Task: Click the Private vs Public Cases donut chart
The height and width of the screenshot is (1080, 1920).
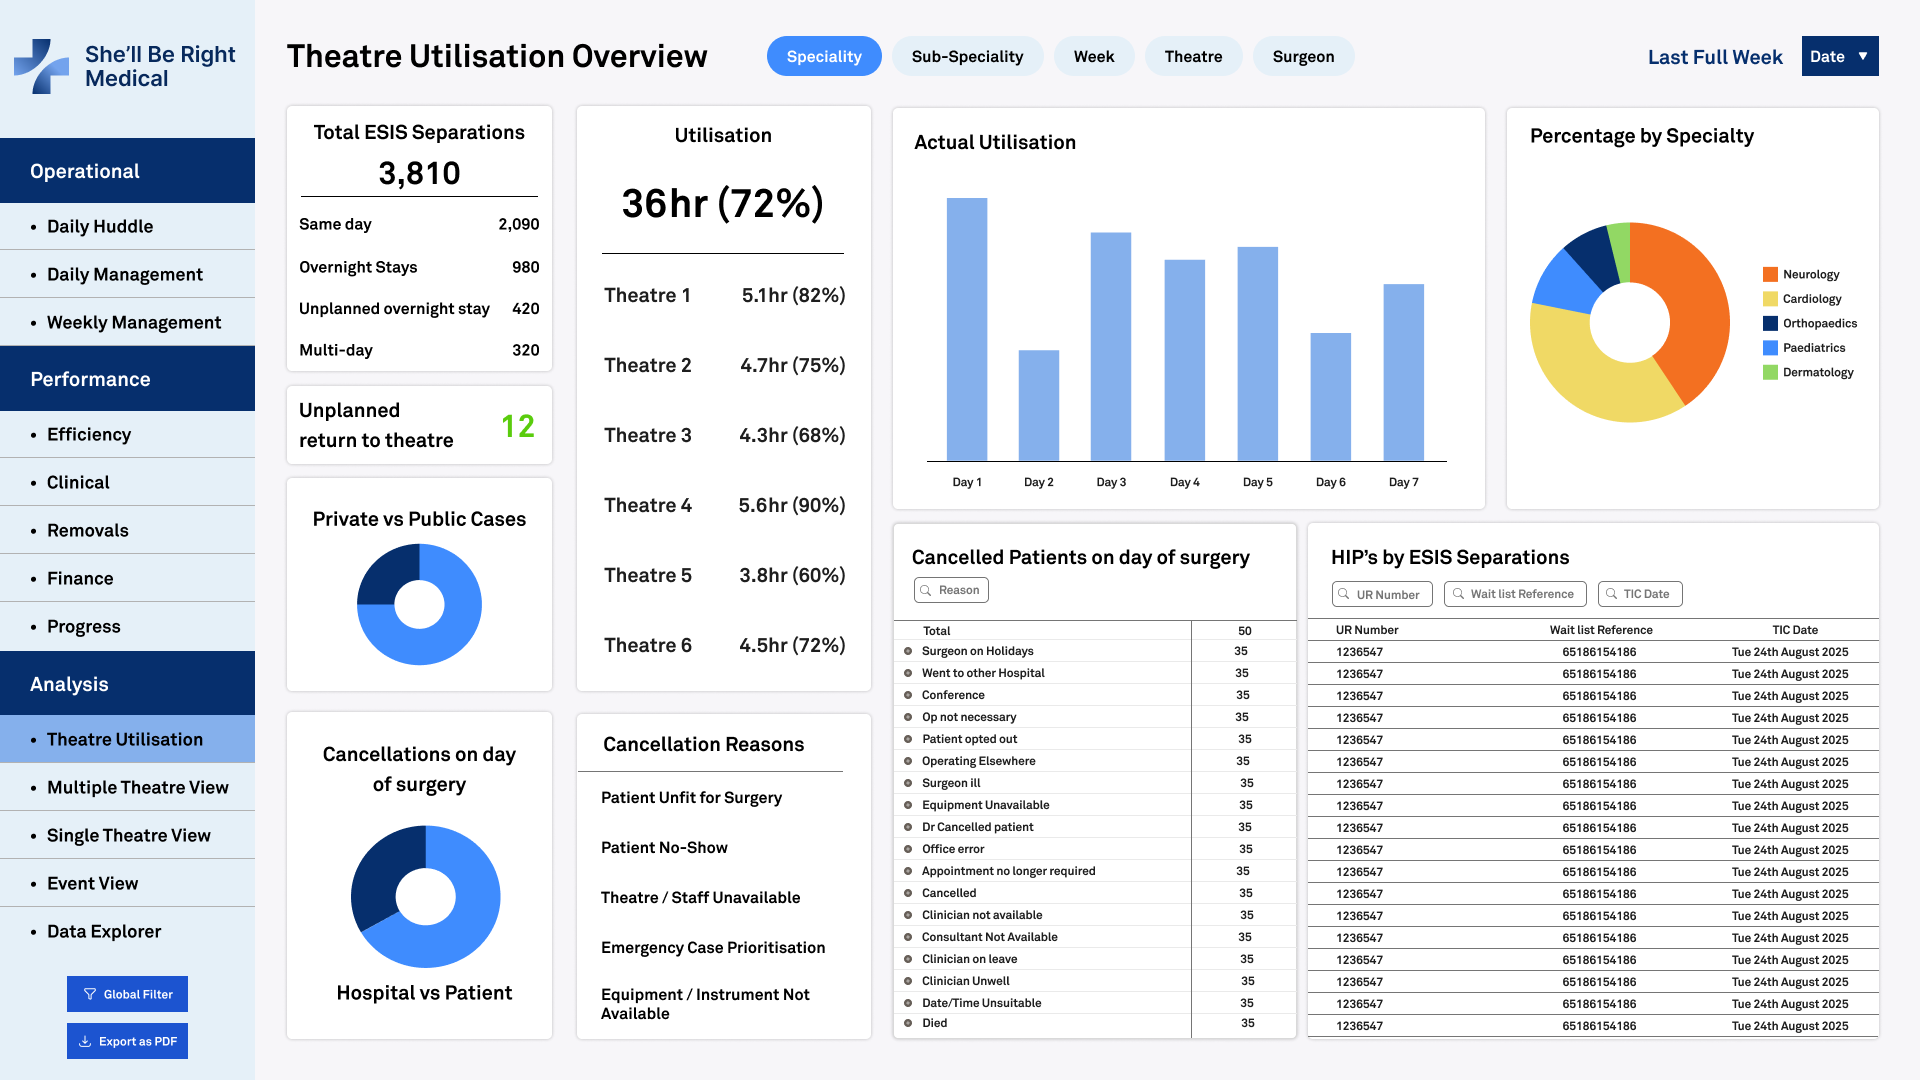Action: pyautogui.click(x=419, y=604)
